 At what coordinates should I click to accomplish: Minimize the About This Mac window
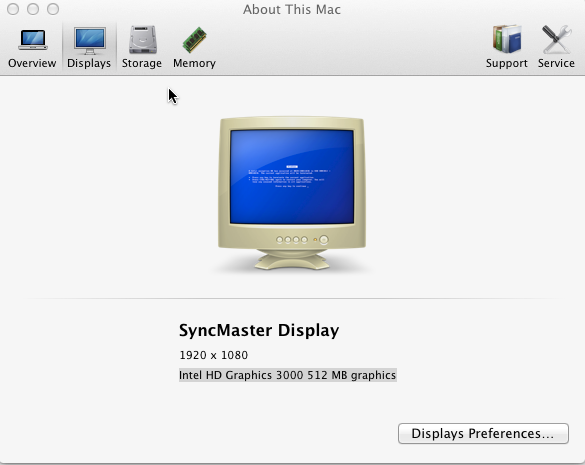point(33,9)
